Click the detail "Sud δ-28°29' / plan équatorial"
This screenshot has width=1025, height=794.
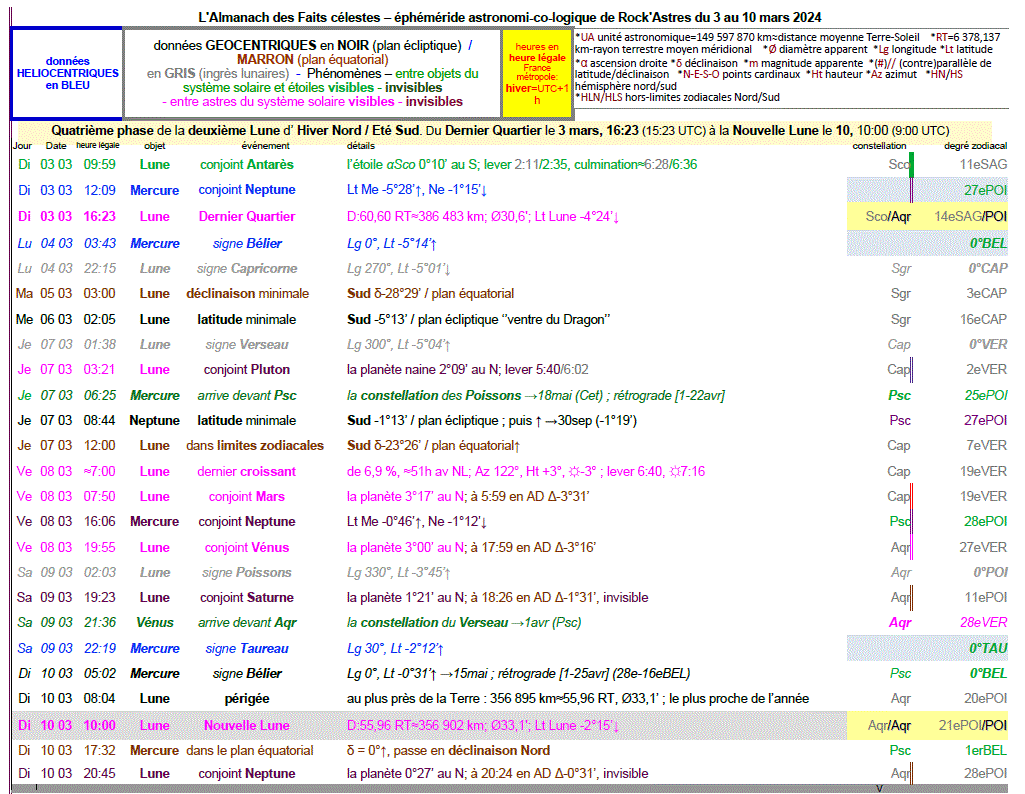(x=430, y=293)
